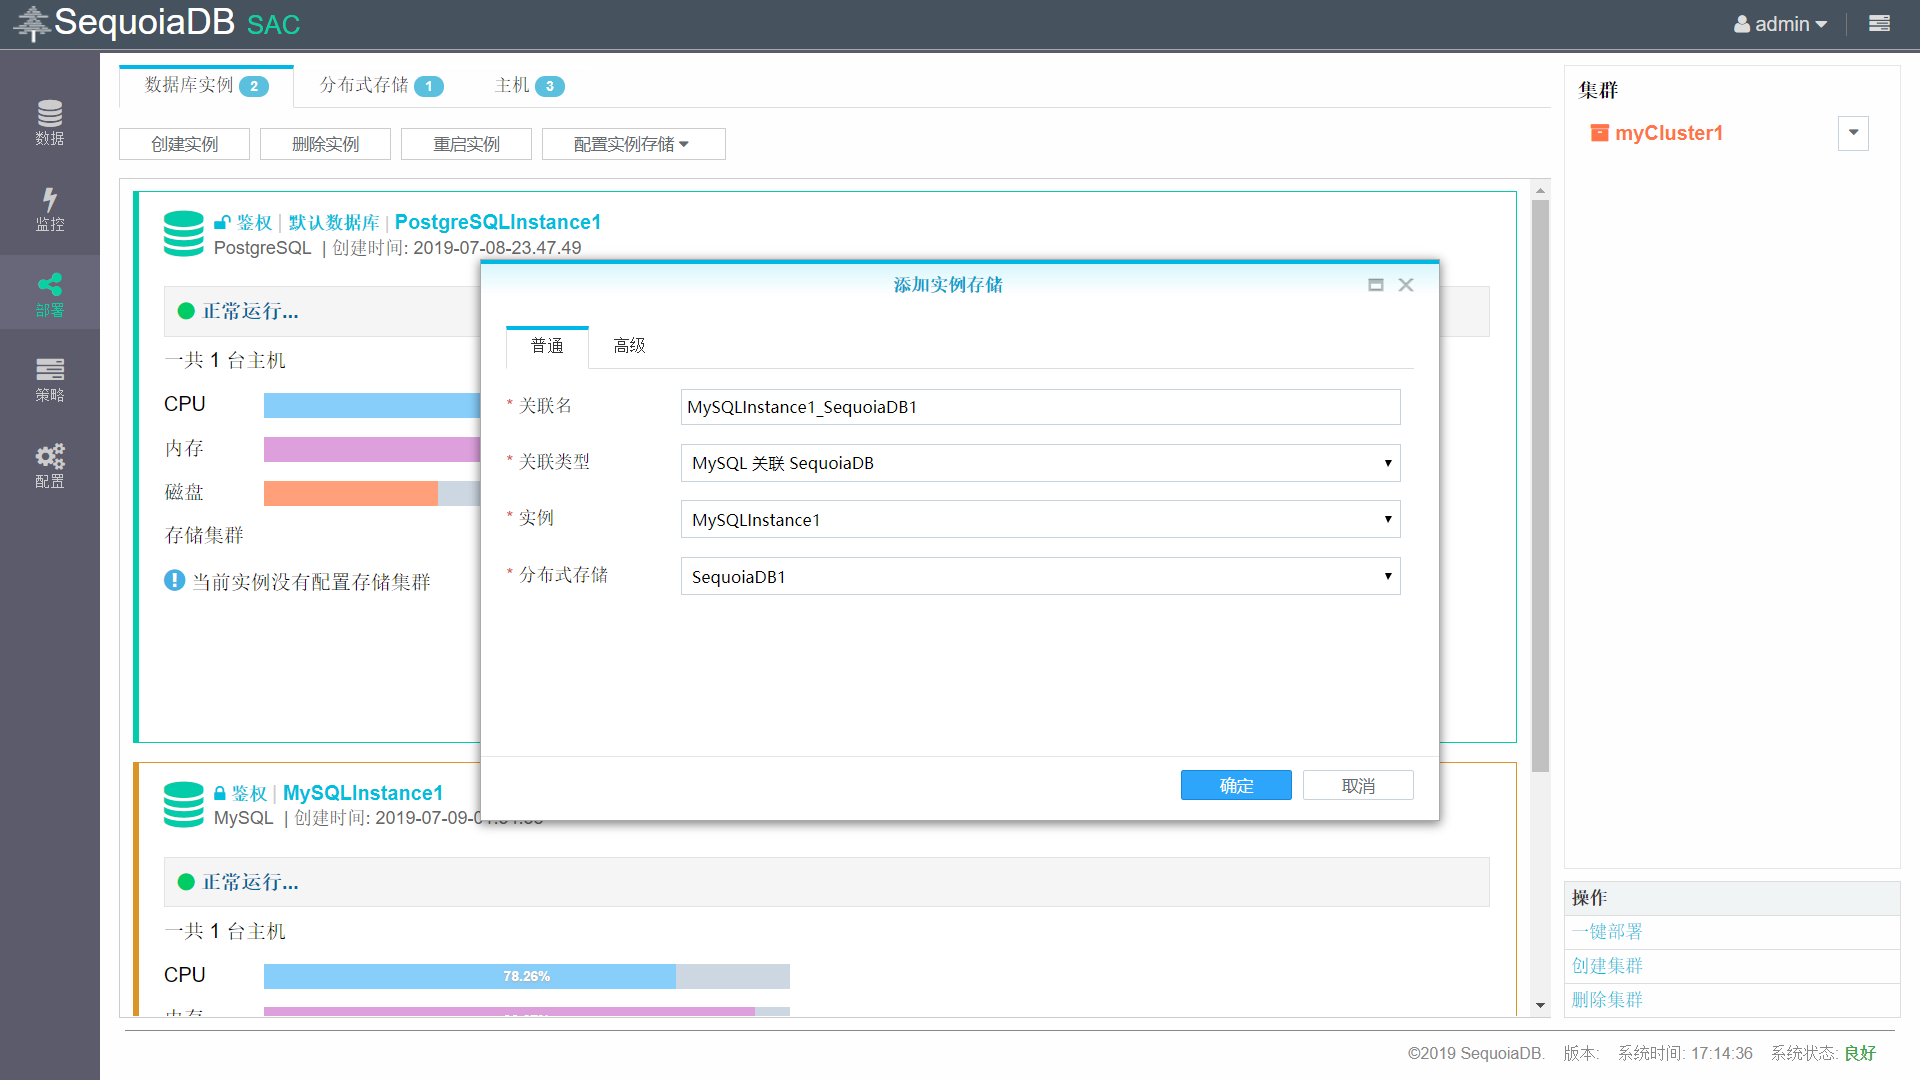Click the MySQLInstance1 database stack icon

(184, 804)
